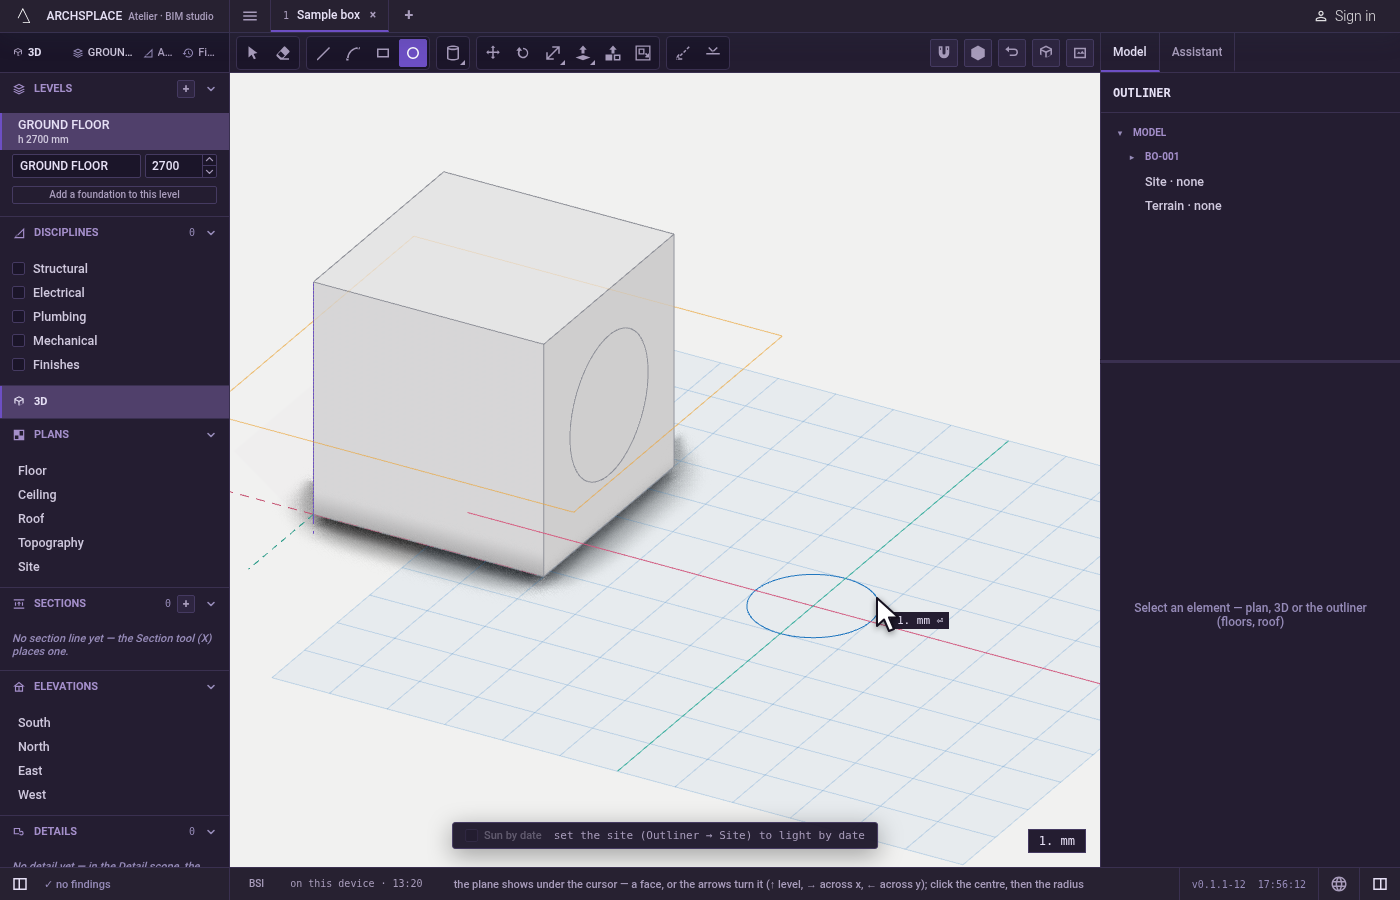Click the Sign in button
The image size is (1400, 900).
click(x=1345, y=16)
